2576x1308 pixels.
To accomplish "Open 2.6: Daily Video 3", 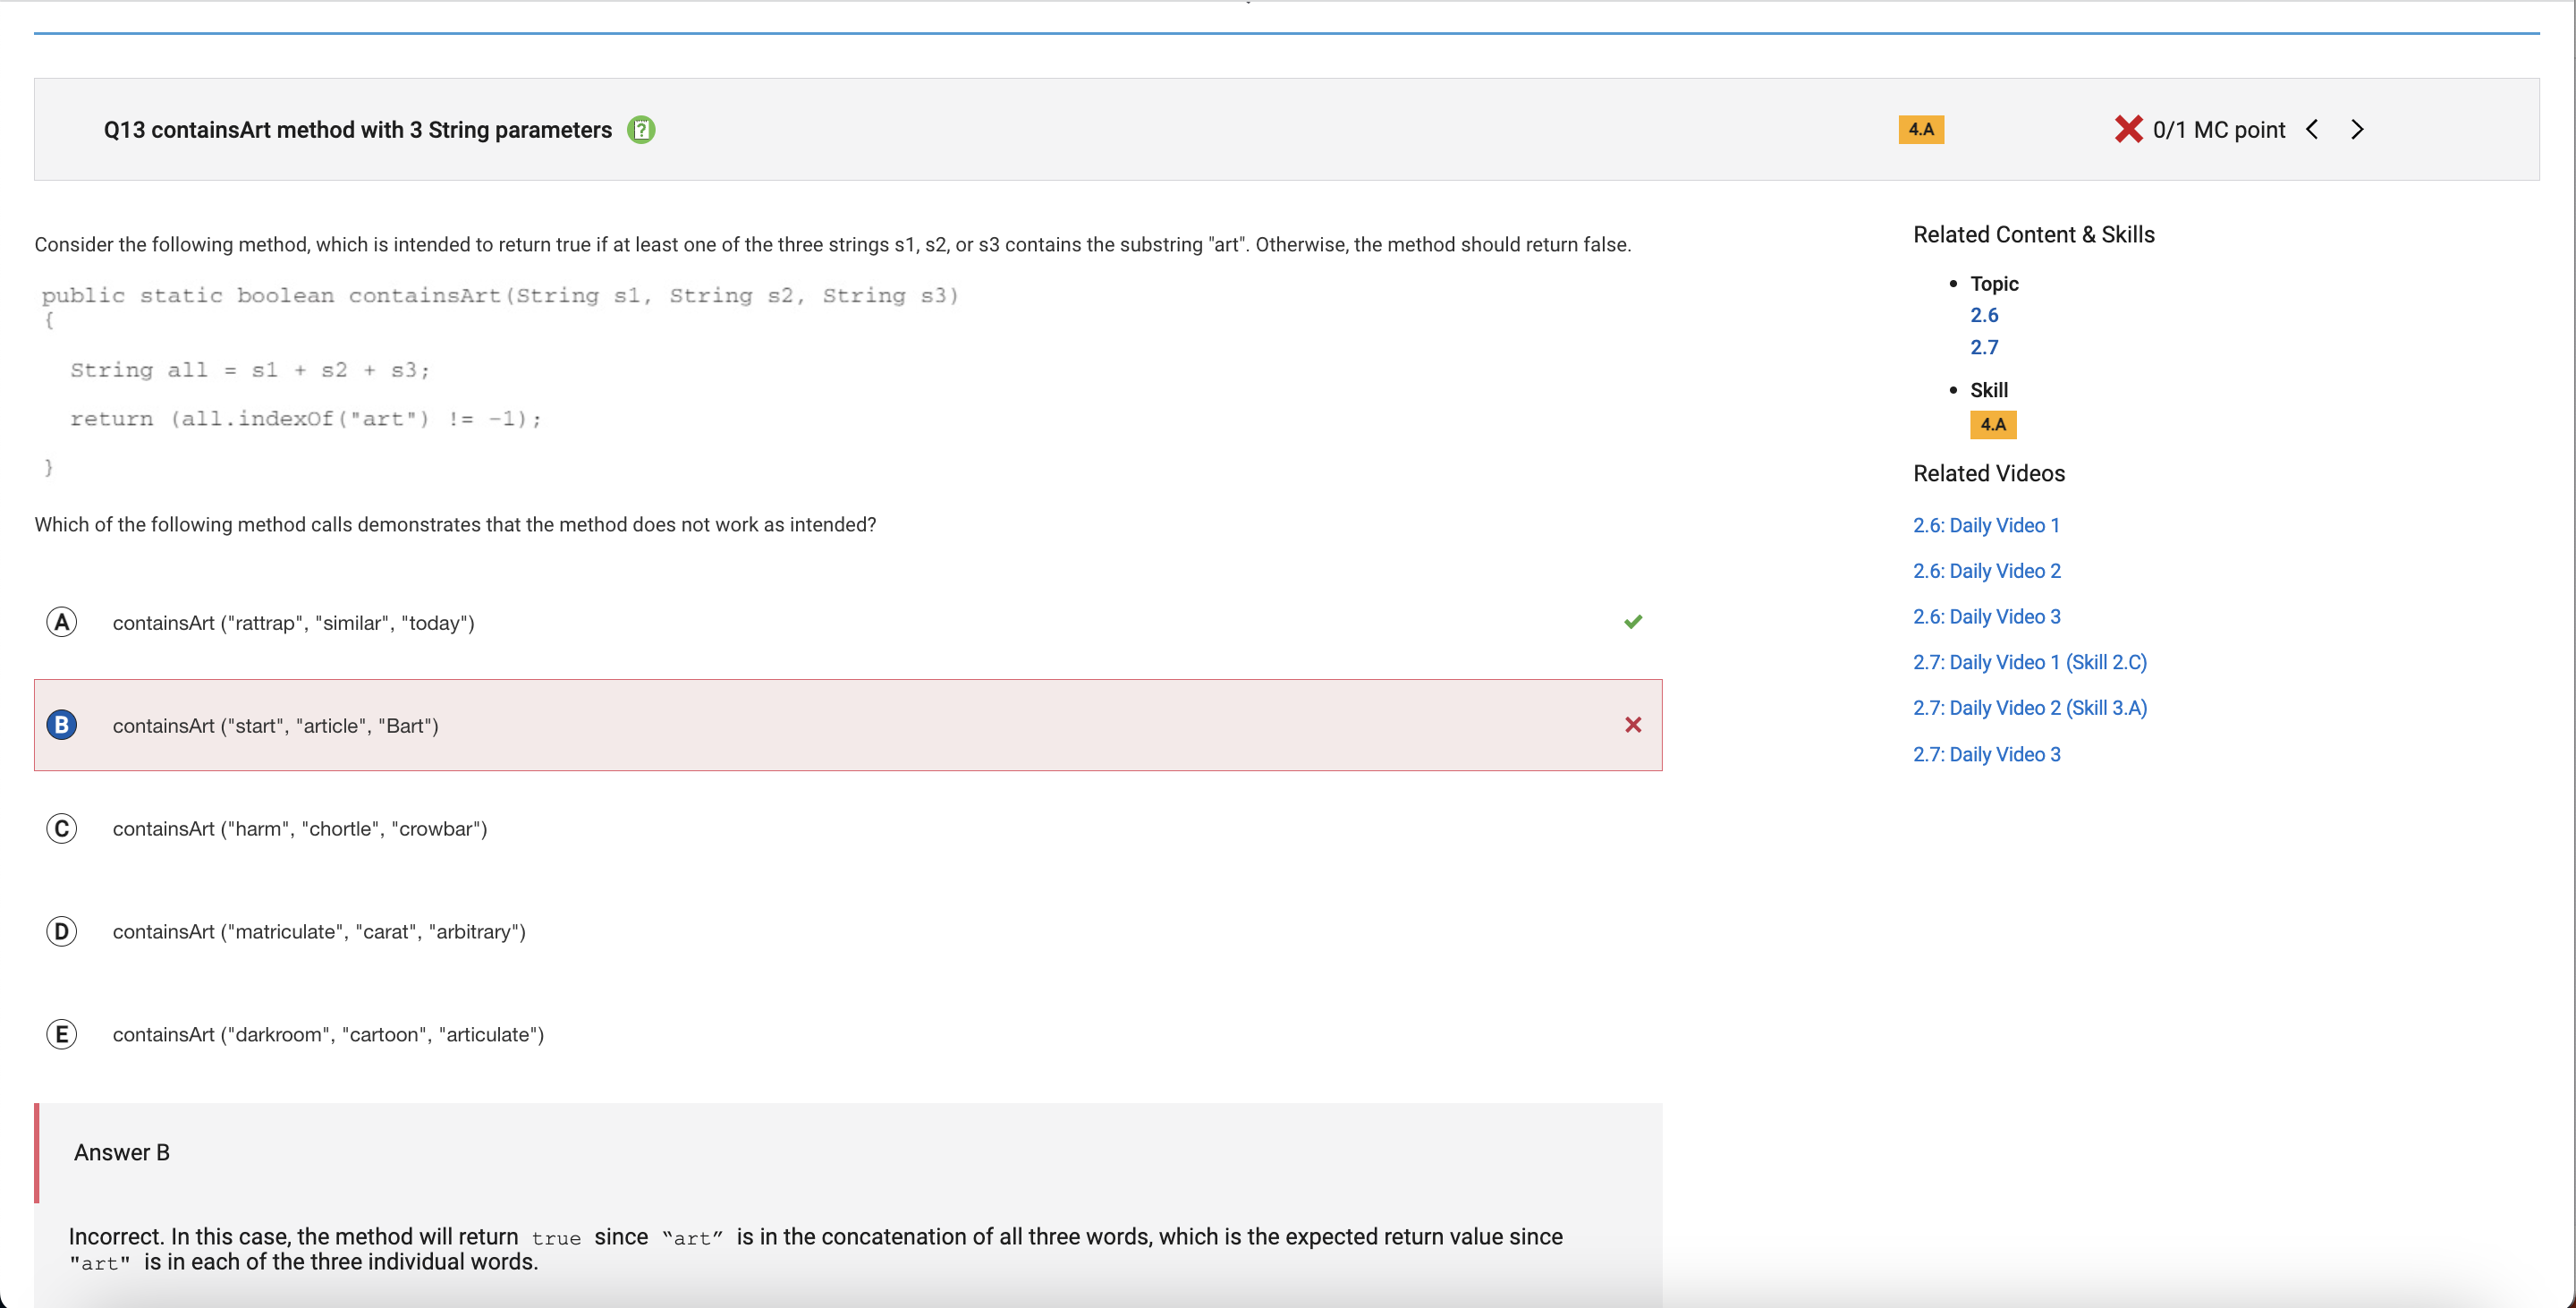I will point(1986,617).
